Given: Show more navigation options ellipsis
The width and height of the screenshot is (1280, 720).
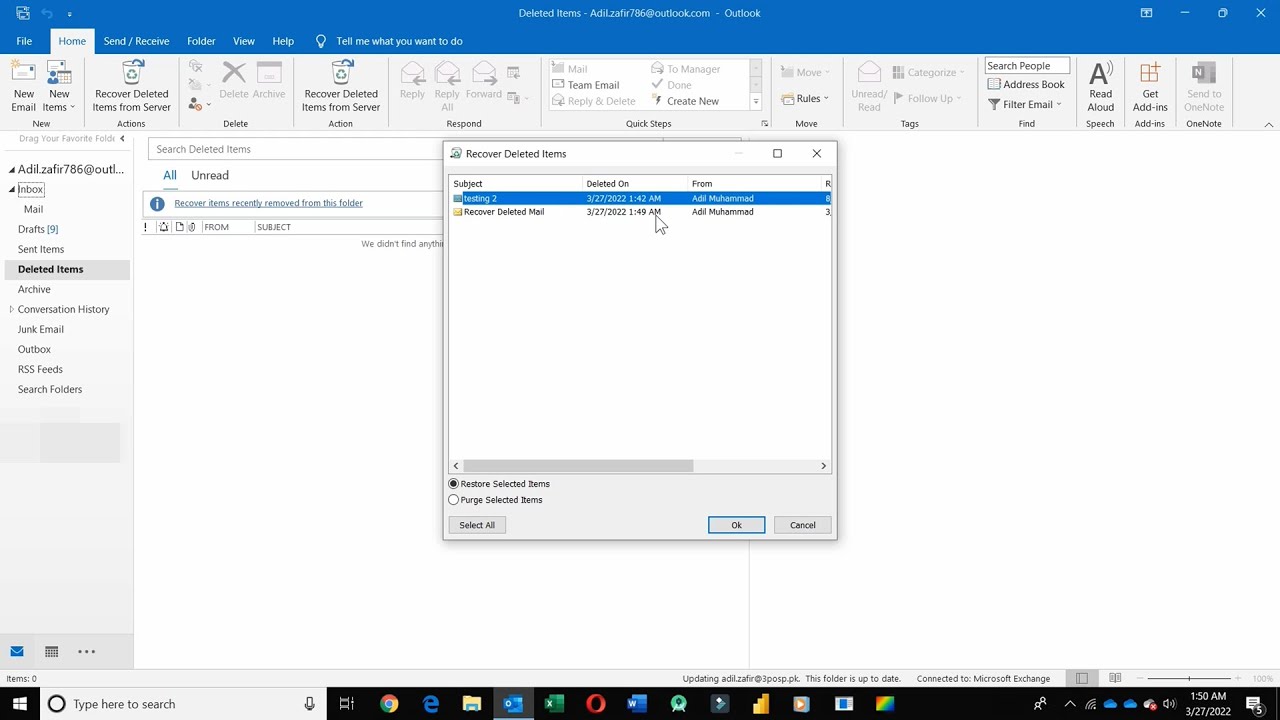Looking at the screenshot, I should point(86,651).
